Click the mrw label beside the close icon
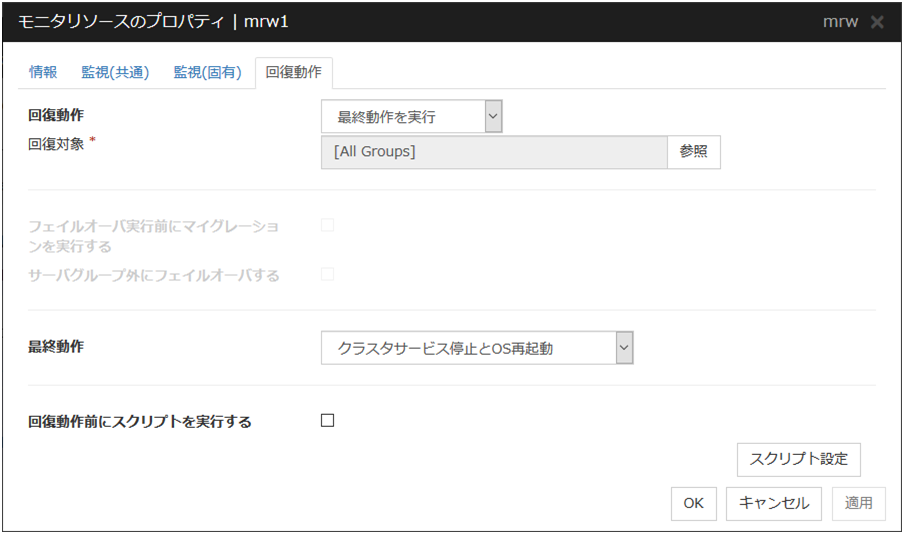The image size is (904, 534). (839, 22)
